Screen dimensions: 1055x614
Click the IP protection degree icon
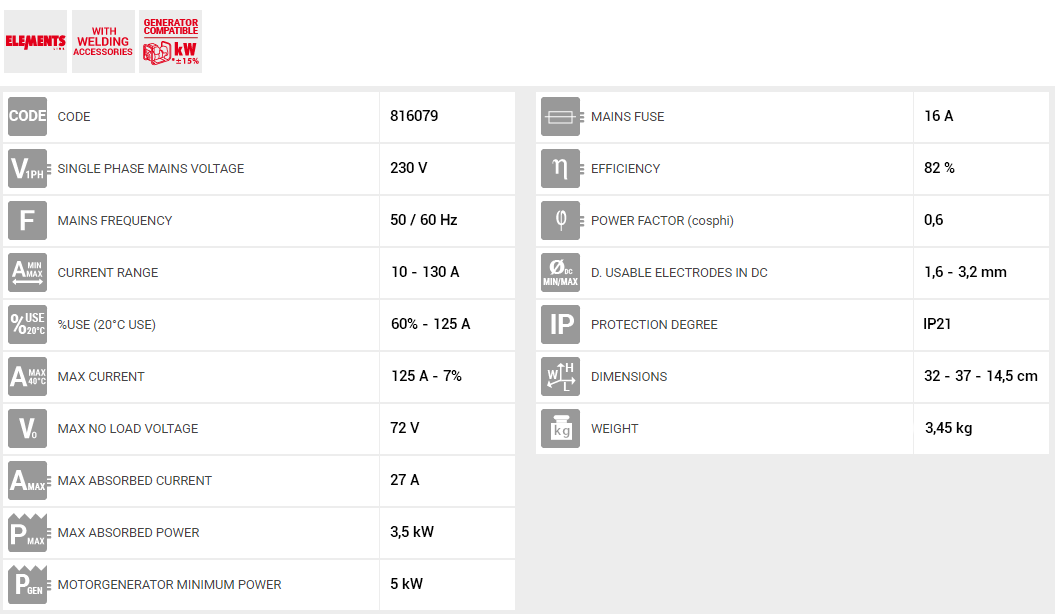point(560,324)
